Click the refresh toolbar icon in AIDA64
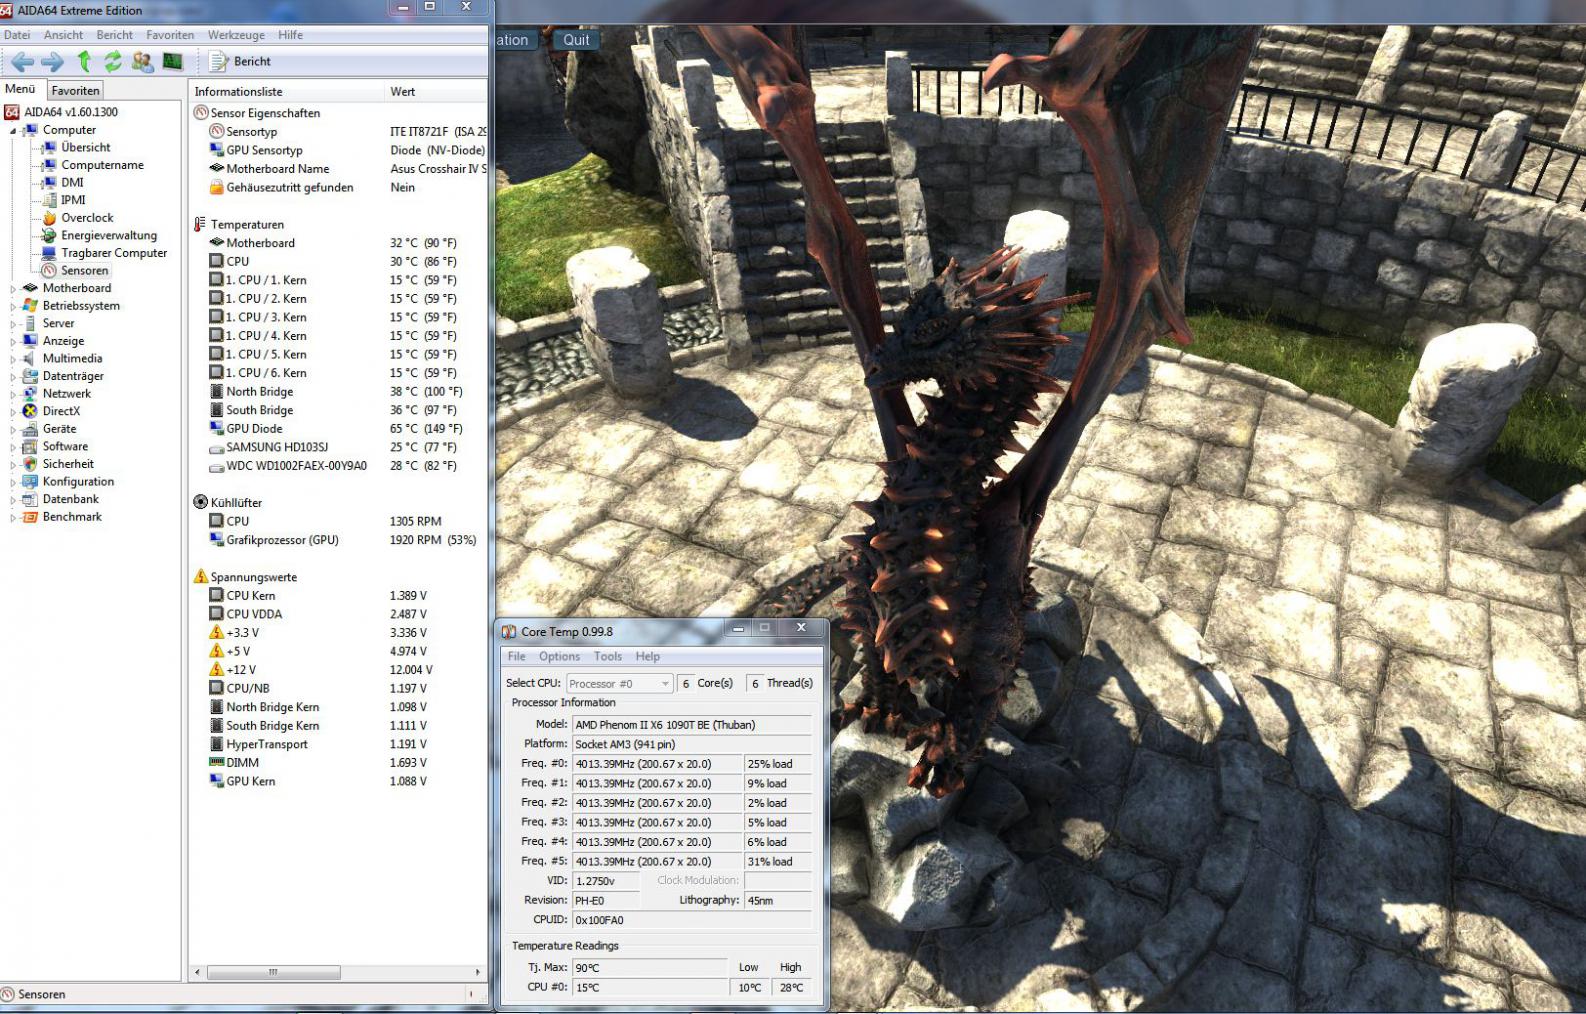The width and height of the screenshot is (1586, 1014). [113, 61]
